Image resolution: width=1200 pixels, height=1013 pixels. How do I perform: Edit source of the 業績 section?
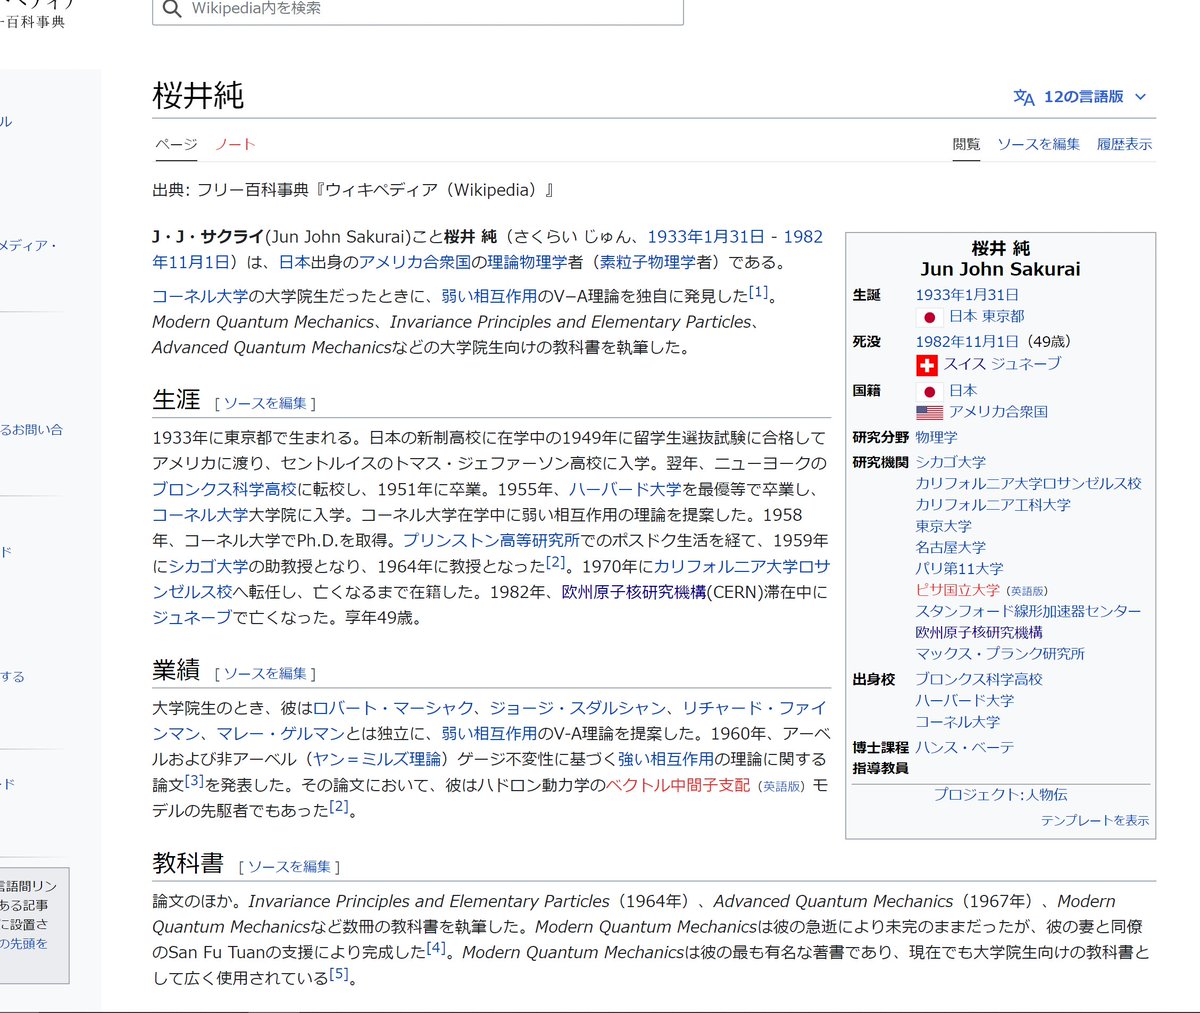[265, 674]
